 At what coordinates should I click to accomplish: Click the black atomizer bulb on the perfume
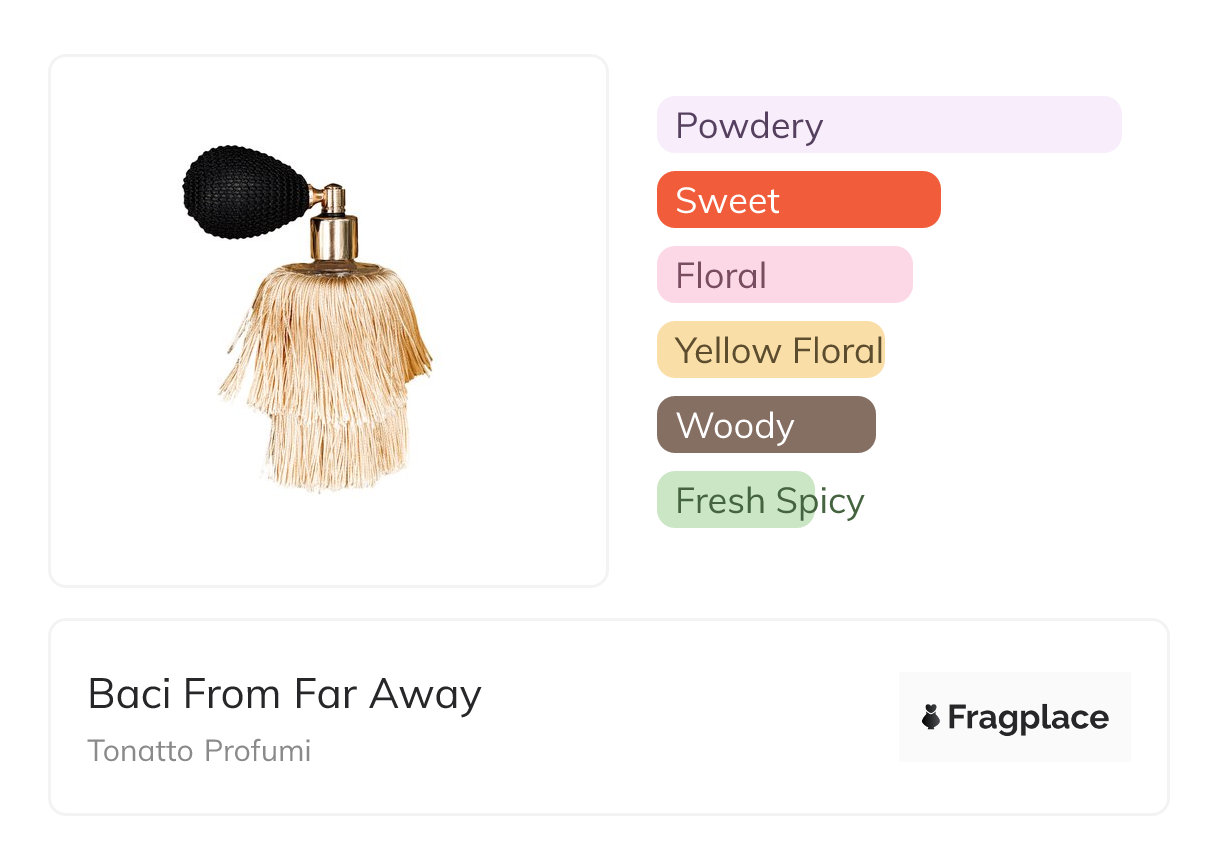pos(241,192)
